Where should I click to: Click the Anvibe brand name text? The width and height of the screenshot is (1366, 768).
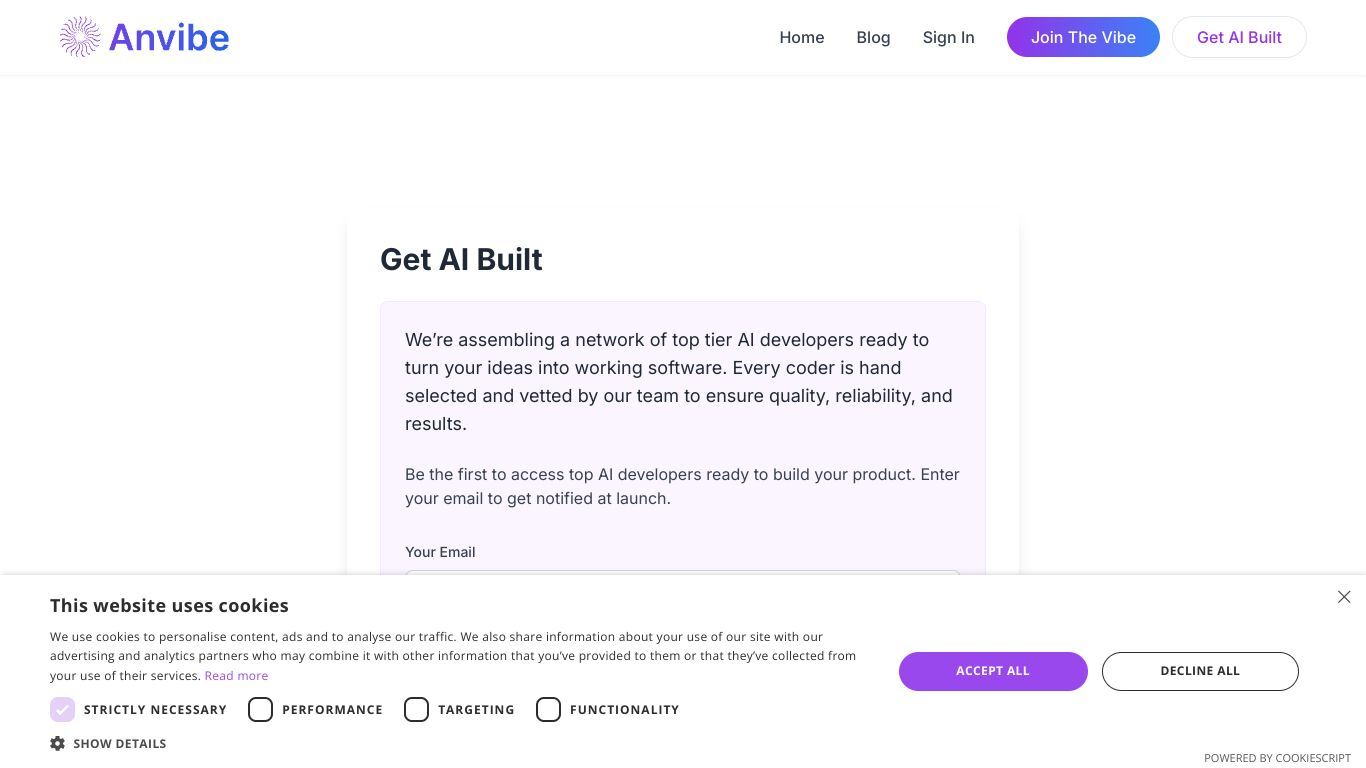(x=169, y=37)
